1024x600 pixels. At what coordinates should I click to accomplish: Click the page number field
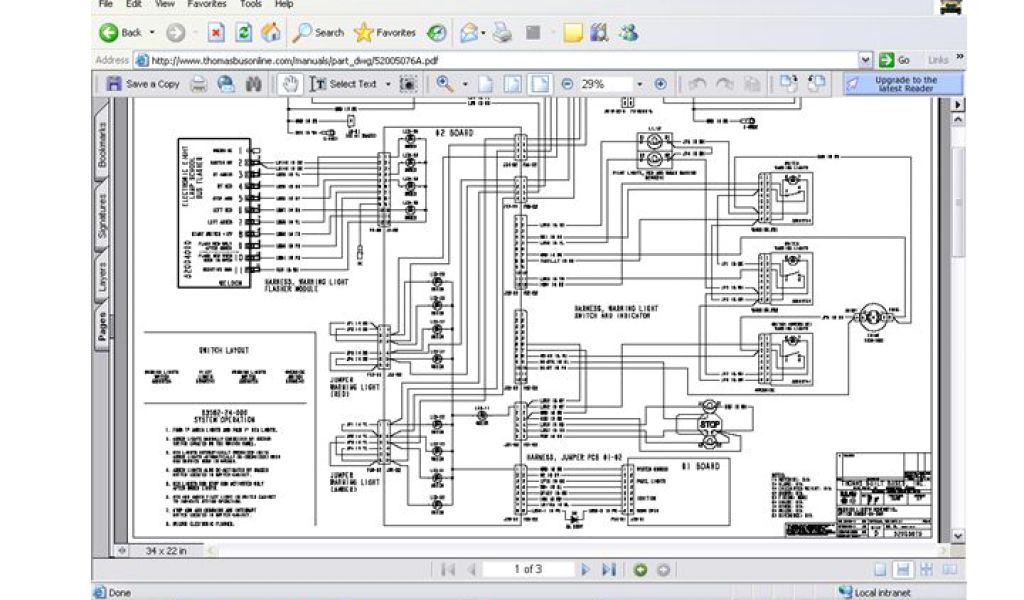(x=527, y=570)
